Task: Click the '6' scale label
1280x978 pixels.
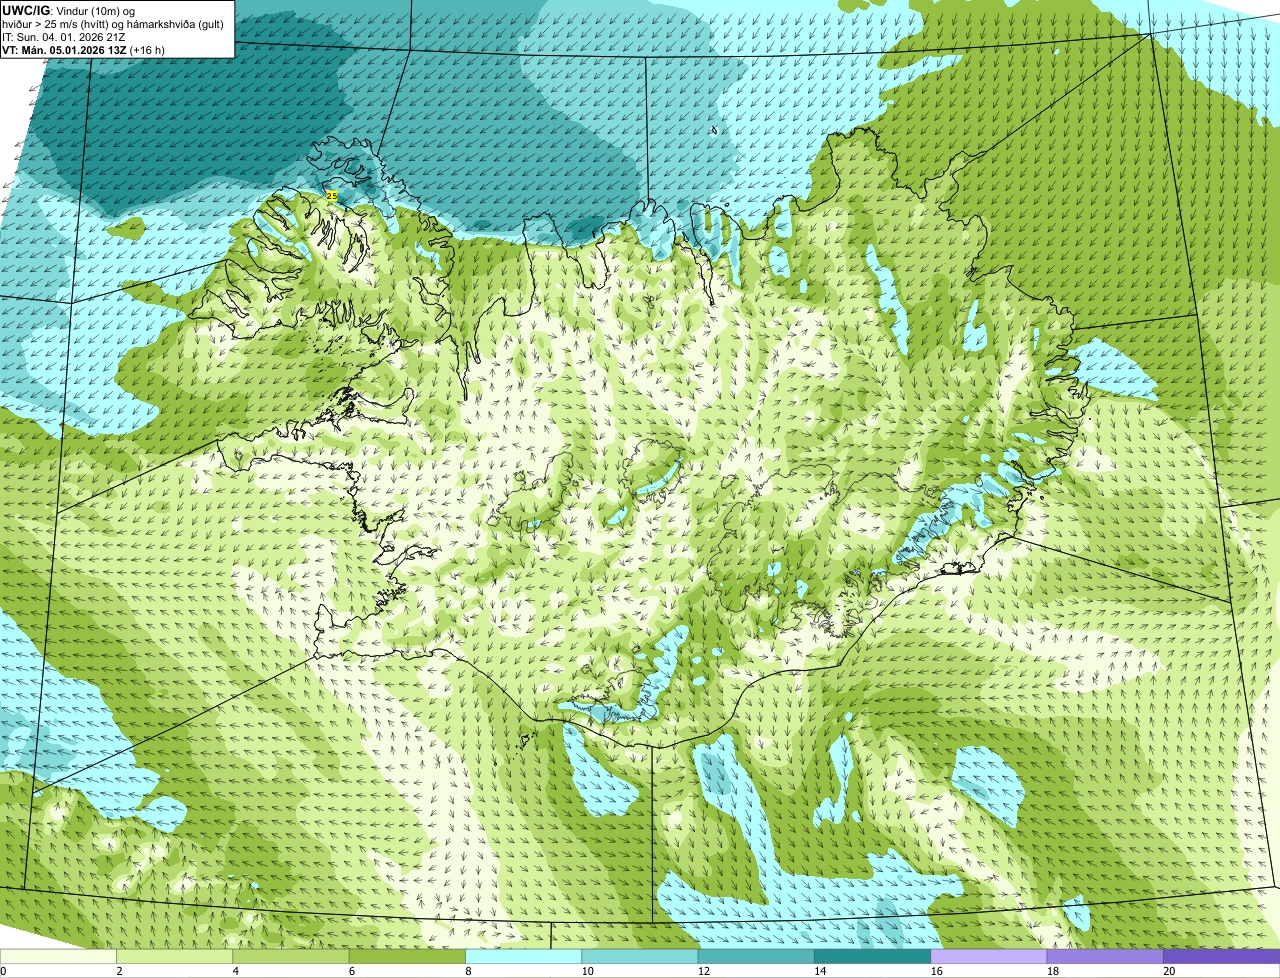Action: (351, 971)
